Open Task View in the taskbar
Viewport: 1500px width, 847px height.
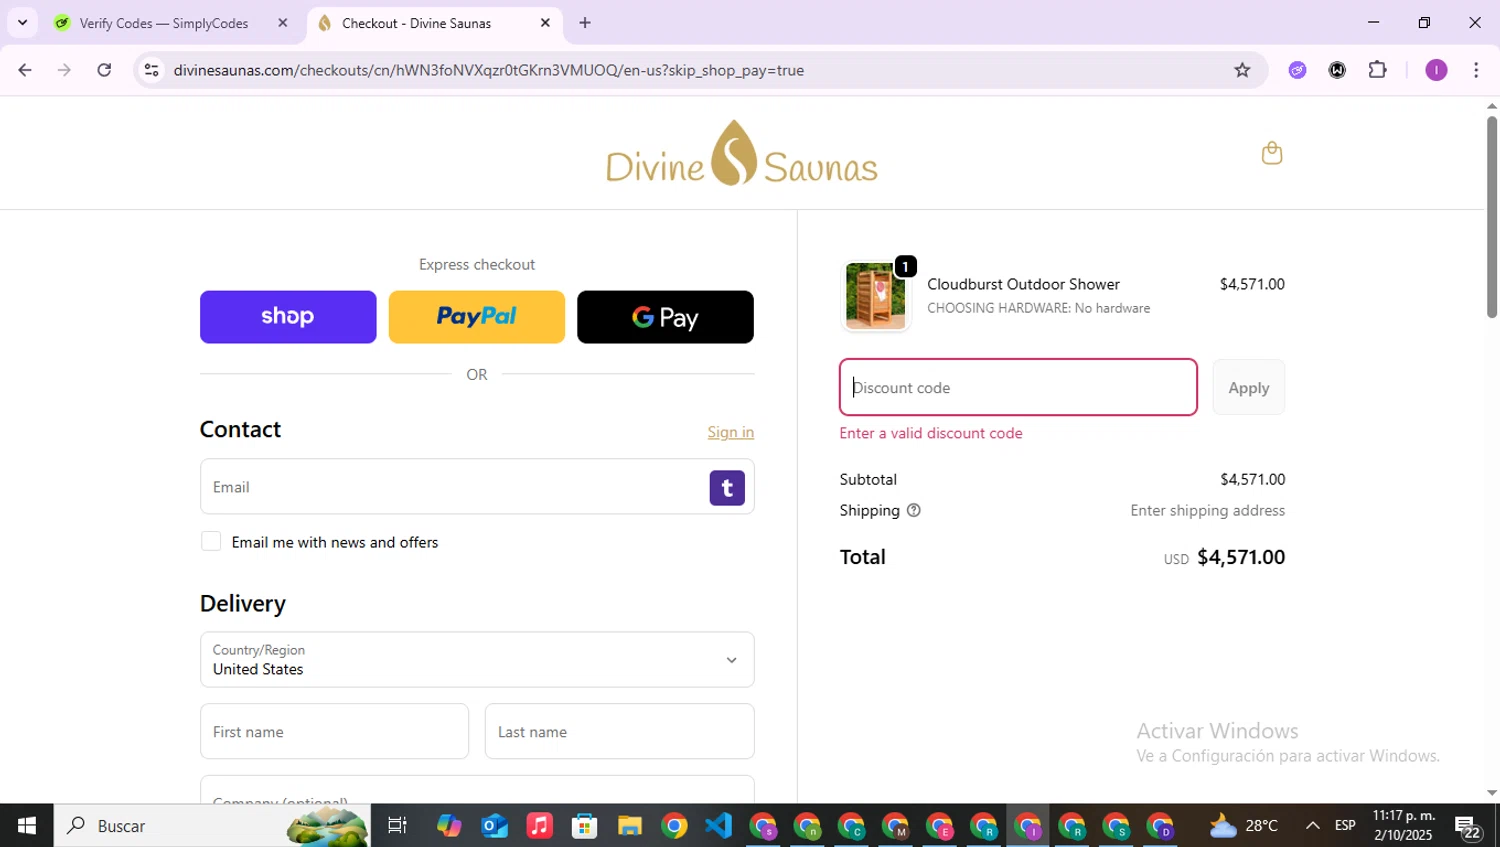pos(397,826)
